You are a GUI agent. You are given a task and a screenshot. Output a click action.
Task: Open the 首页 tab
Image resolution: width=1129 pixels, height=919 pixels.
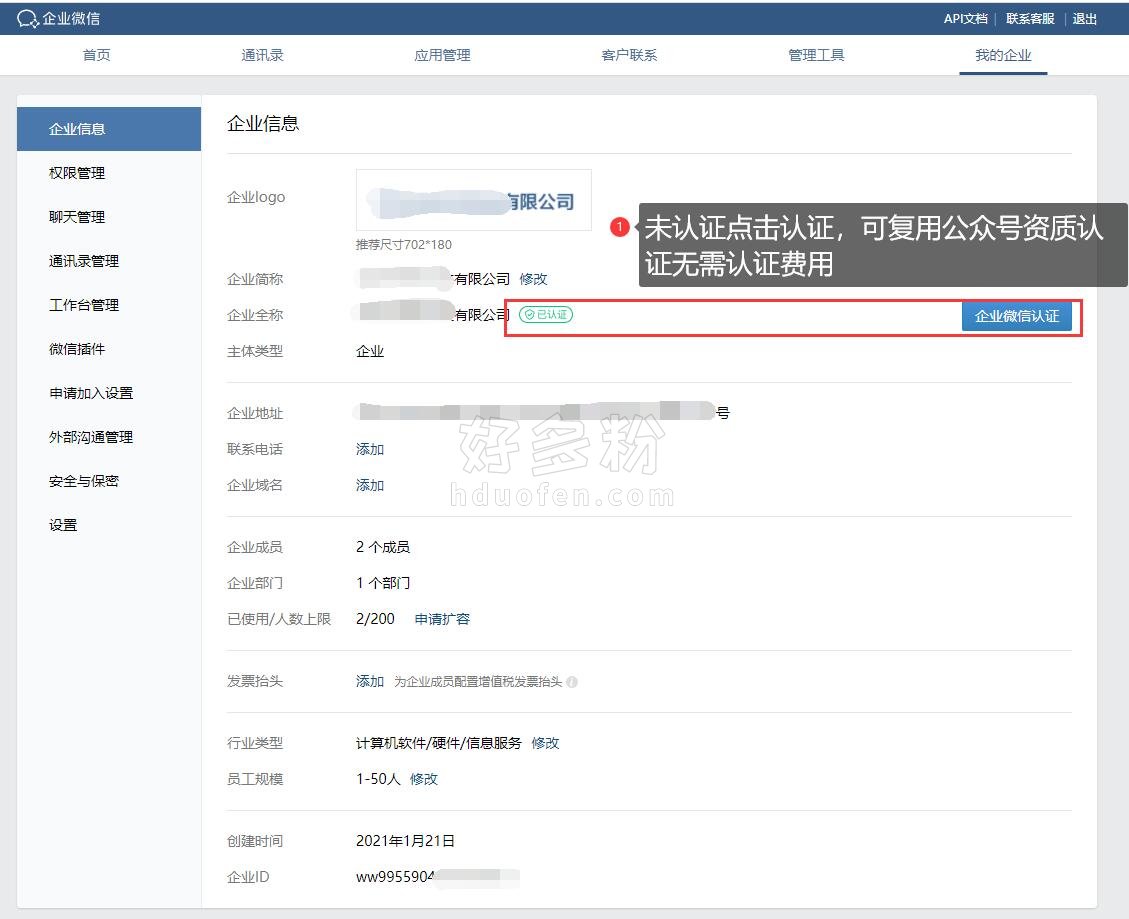pyautogui.click(x=96, y=55)
